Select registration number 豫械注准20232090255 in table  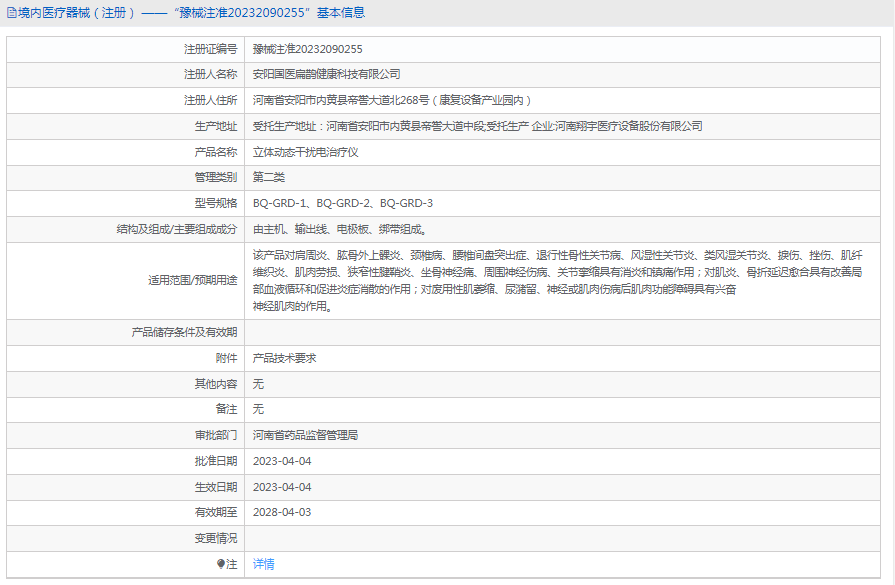pyautogui.click(x=307, y=49)
